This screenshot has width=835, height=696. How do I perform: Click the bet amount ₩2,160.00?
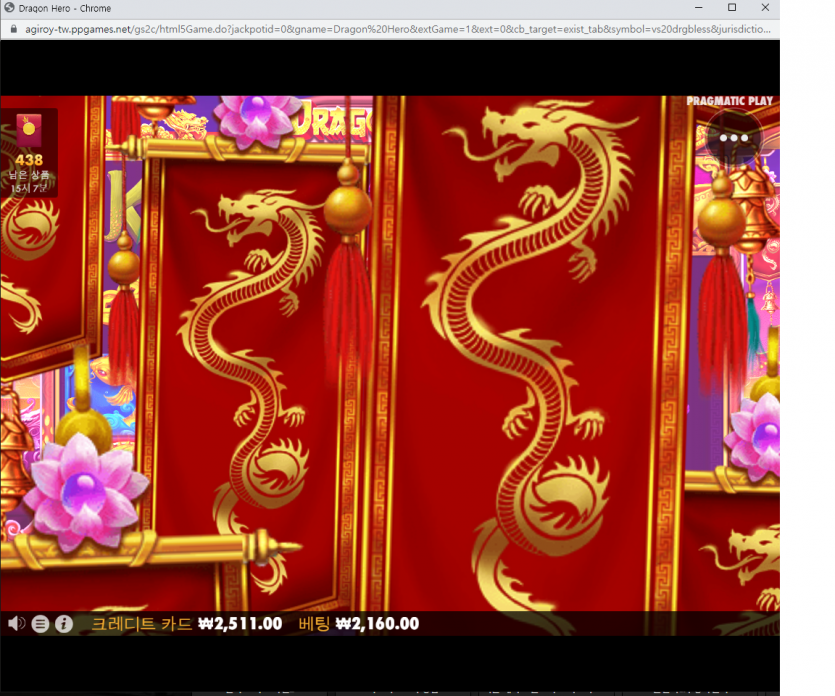[377, 624]
